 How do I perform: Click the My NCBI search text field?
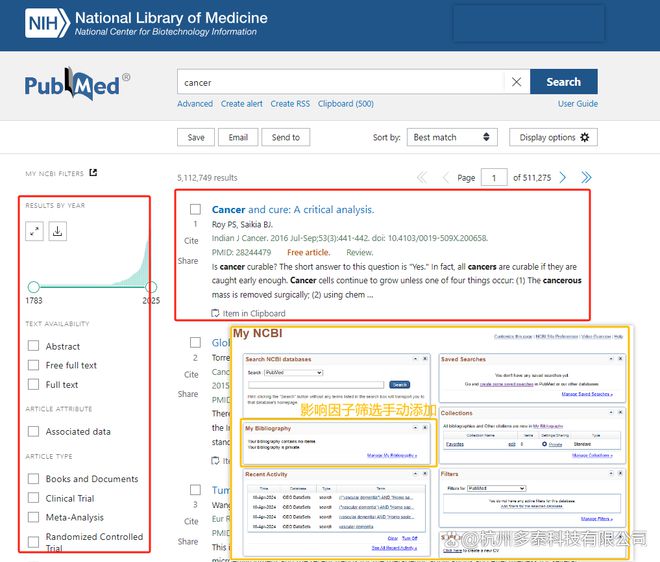[x=316, y=384]
